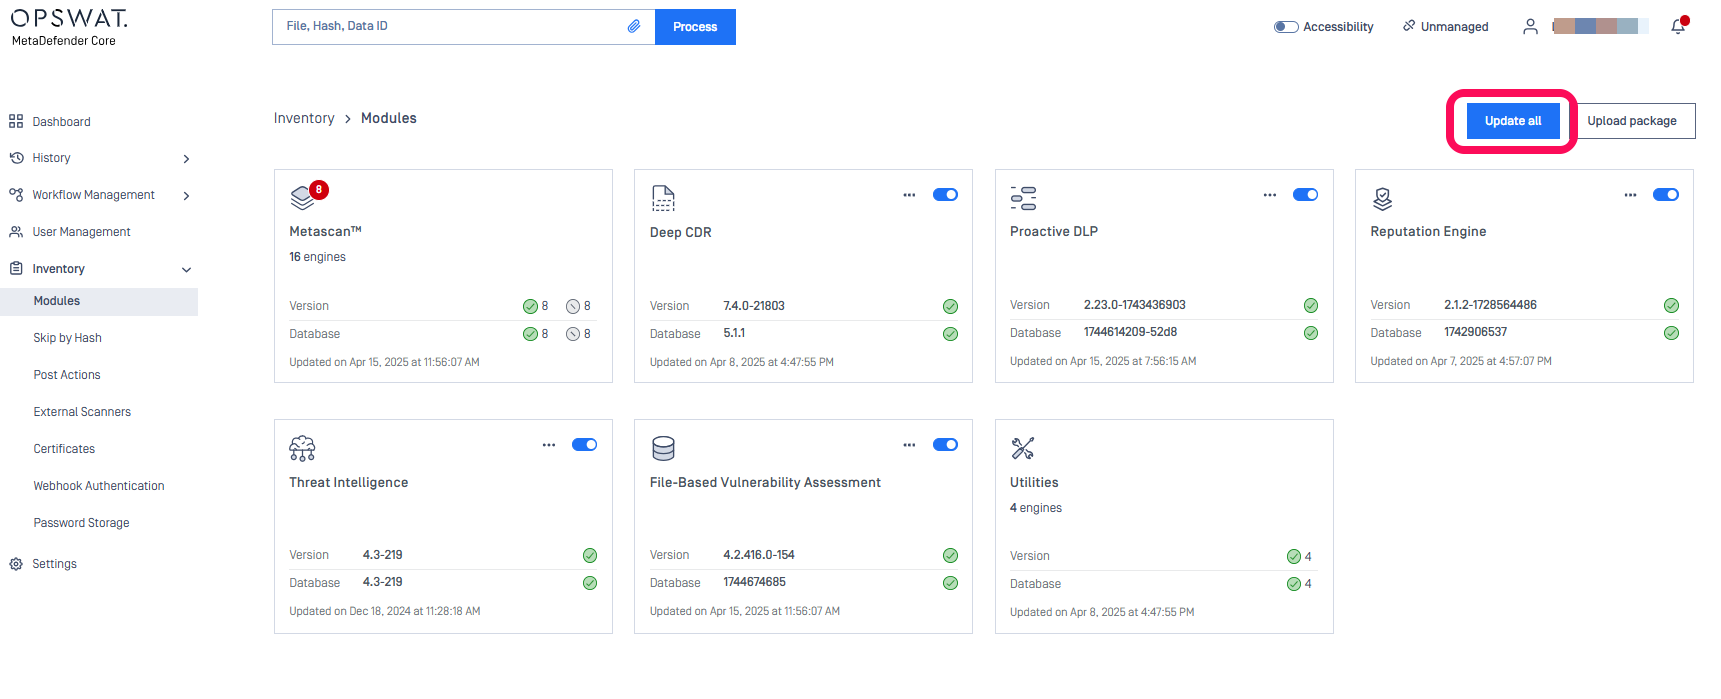Image resolution: width=1721 pixels, height=699 pixels.
Task: Toggle the Accessibility switch
Action: click(x=1286, y=27)
